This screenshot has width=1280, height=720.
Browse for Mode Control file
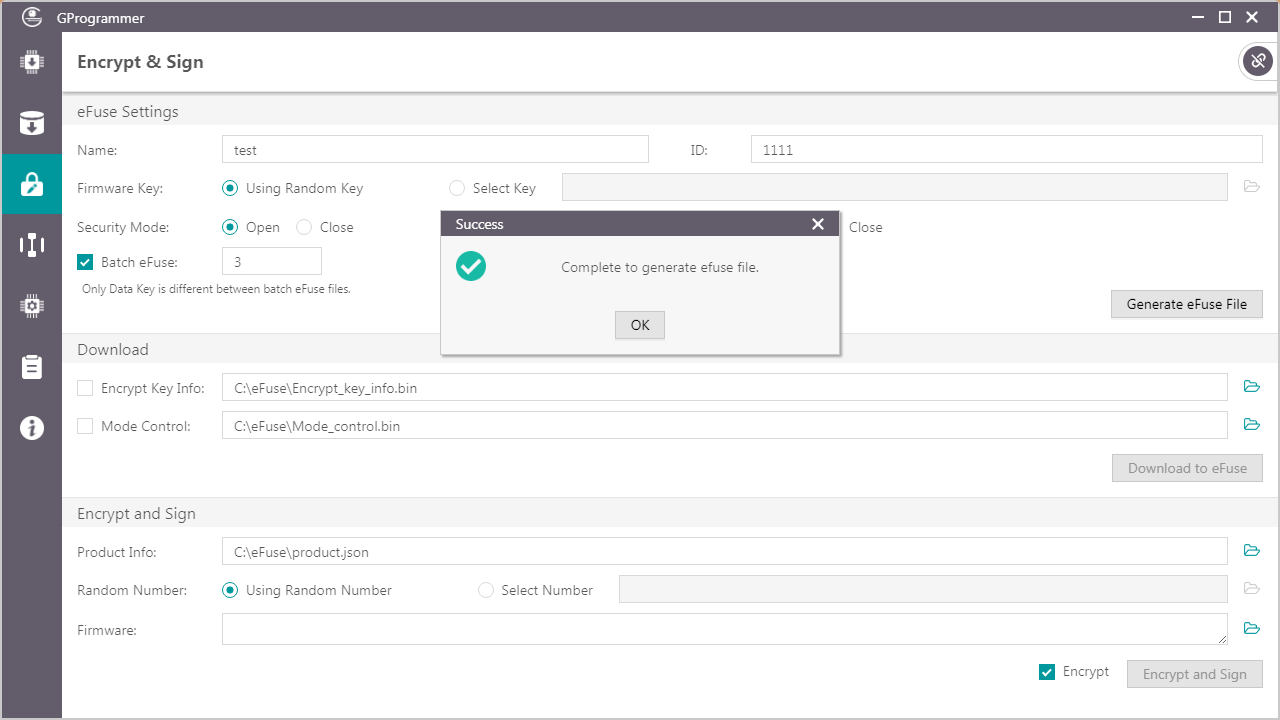pyautogui.click(x=1251, y=425)
